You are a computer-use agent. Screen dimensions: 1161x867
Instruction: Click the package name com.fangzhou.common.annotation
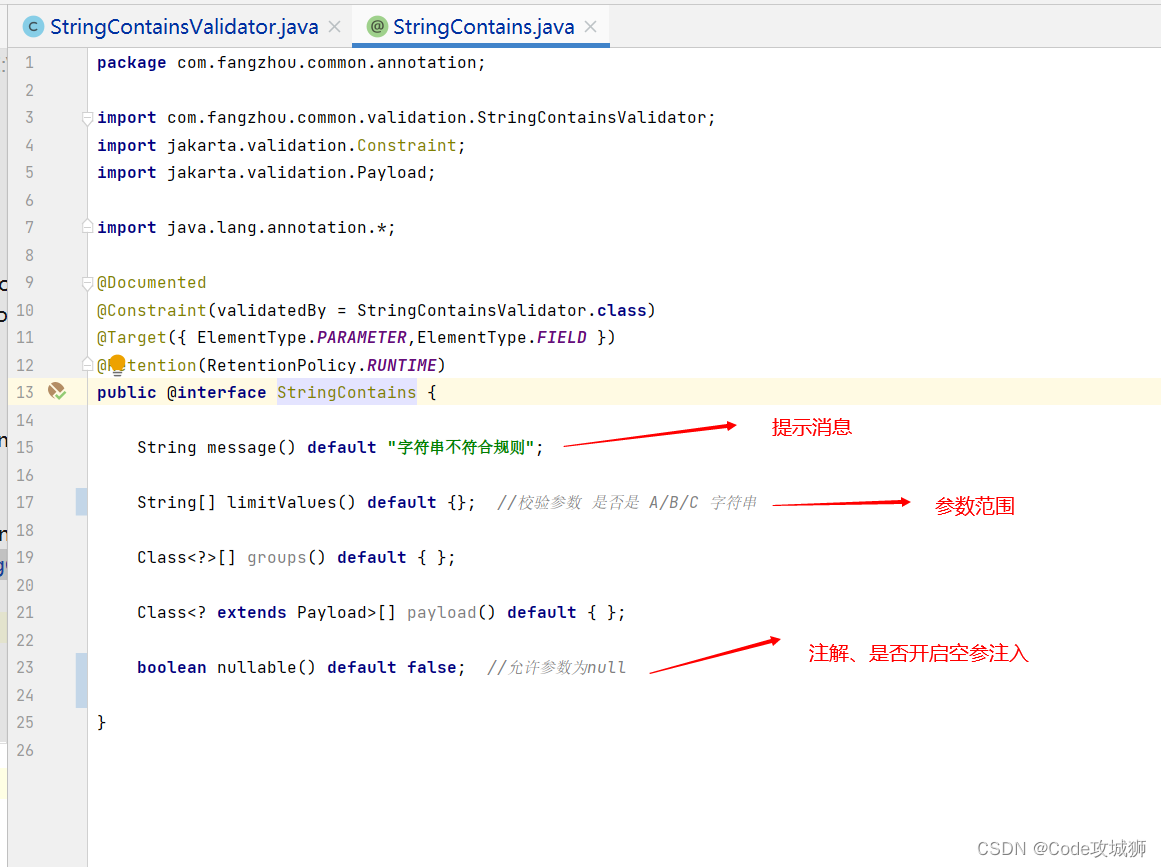[x=327, y=63]
